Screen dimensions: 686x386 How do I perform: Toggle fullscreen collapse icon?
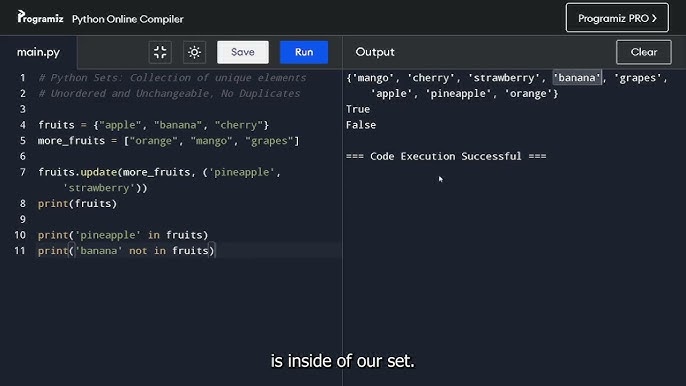coord(160,53)
